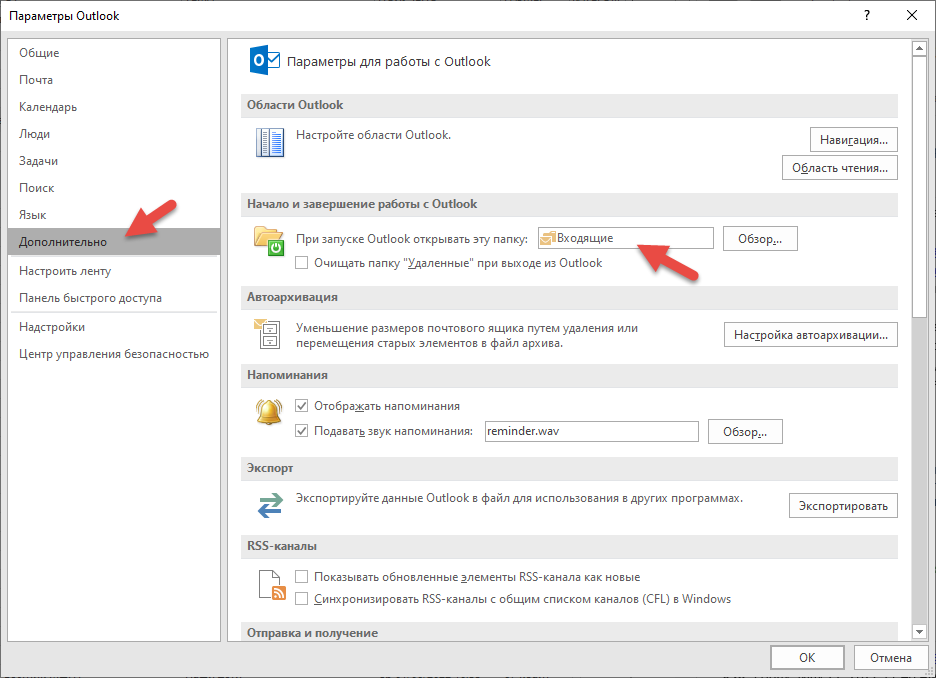Click the scrollbar down arrow

tap(919, 631)
